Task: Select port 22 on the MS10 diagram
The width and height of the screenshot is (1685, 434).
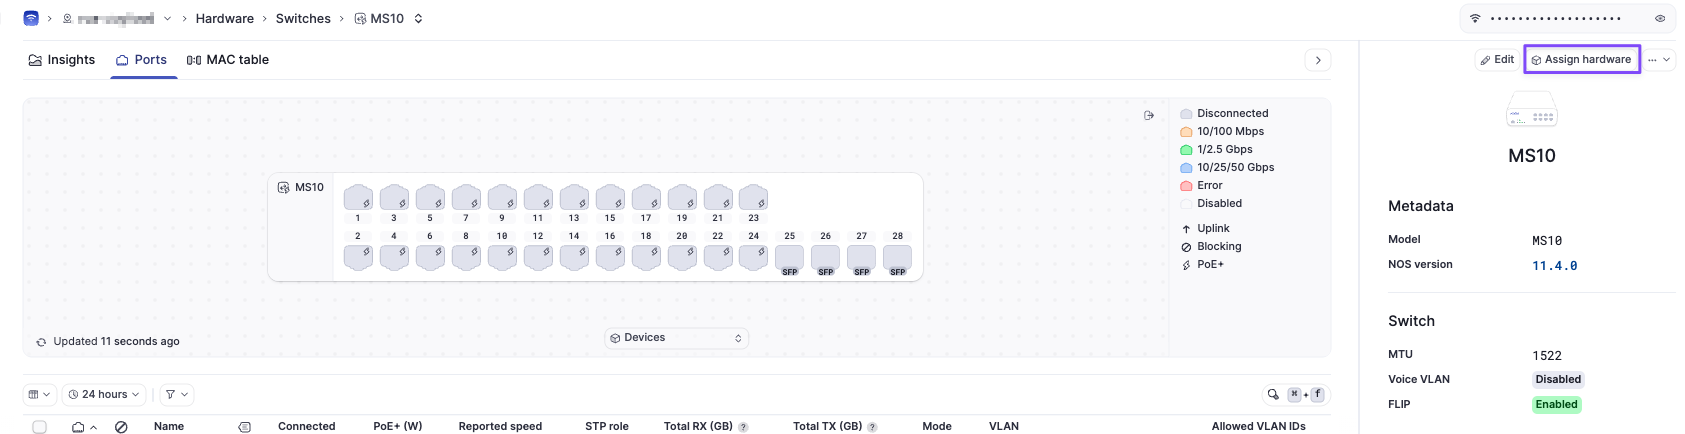Action: point(718,257)
